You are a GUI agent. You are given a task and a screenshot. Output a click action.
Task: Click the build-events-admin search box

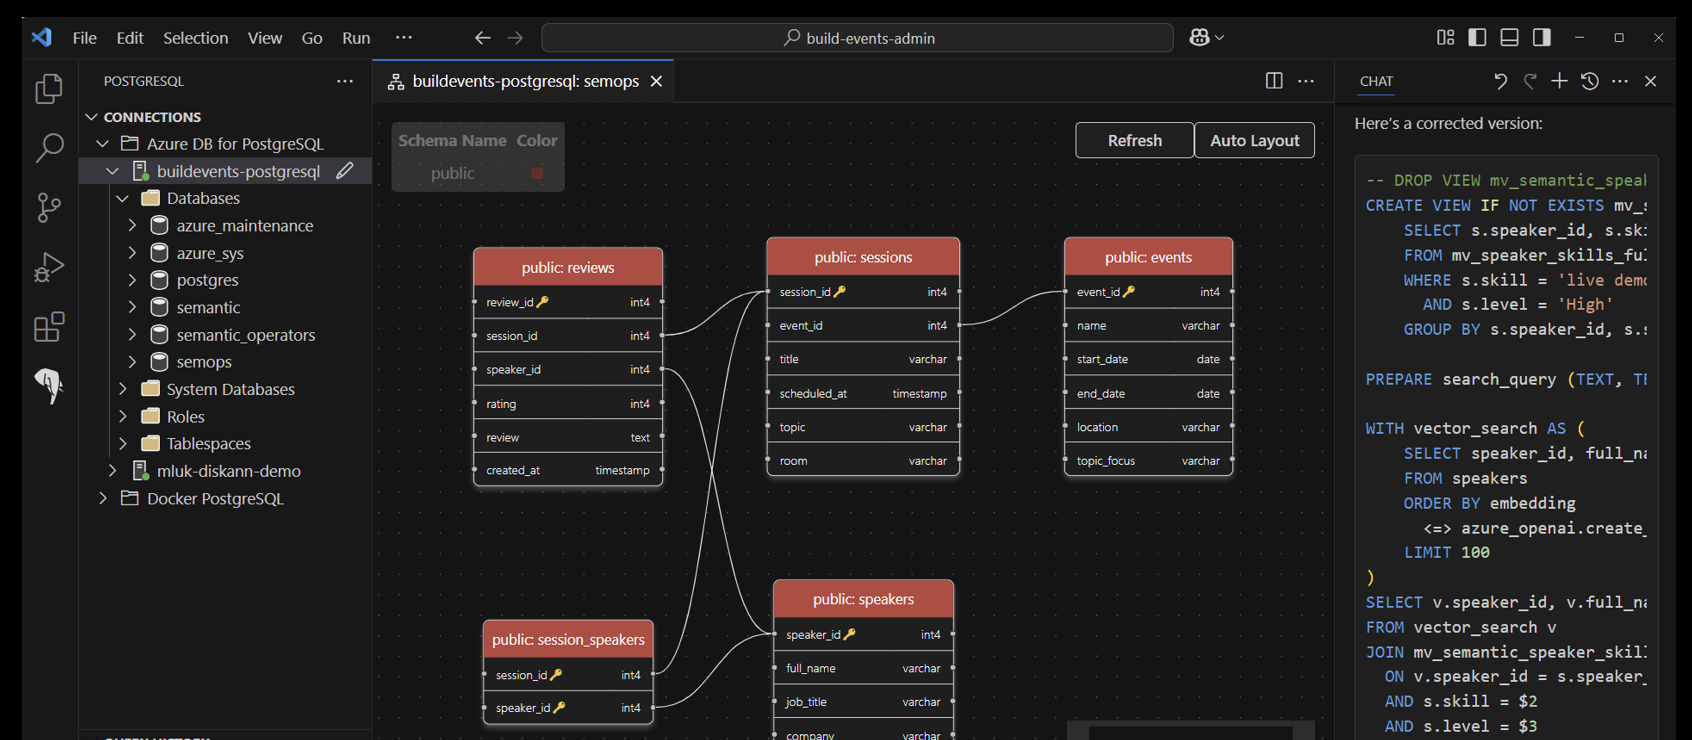[857, 38]
